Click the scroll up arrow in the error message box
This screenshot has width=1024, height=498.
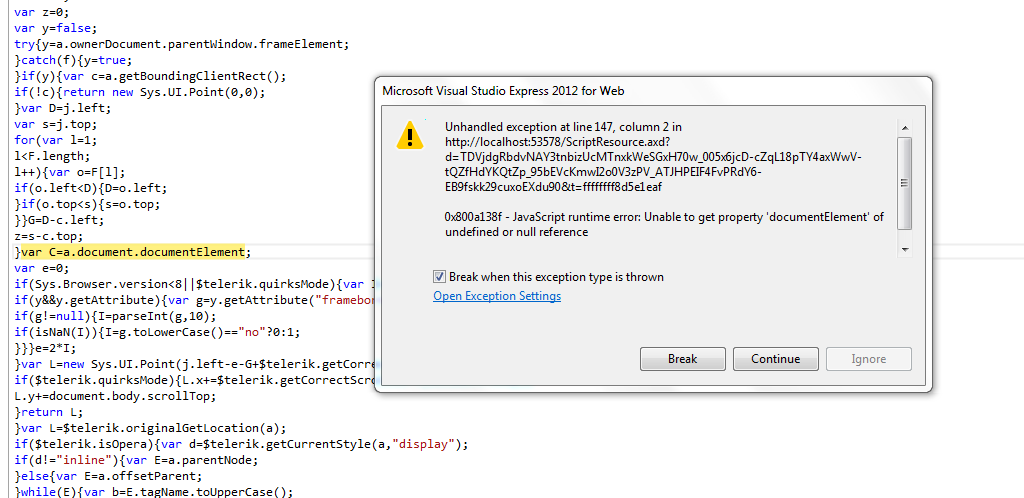[x=904, y=128]
